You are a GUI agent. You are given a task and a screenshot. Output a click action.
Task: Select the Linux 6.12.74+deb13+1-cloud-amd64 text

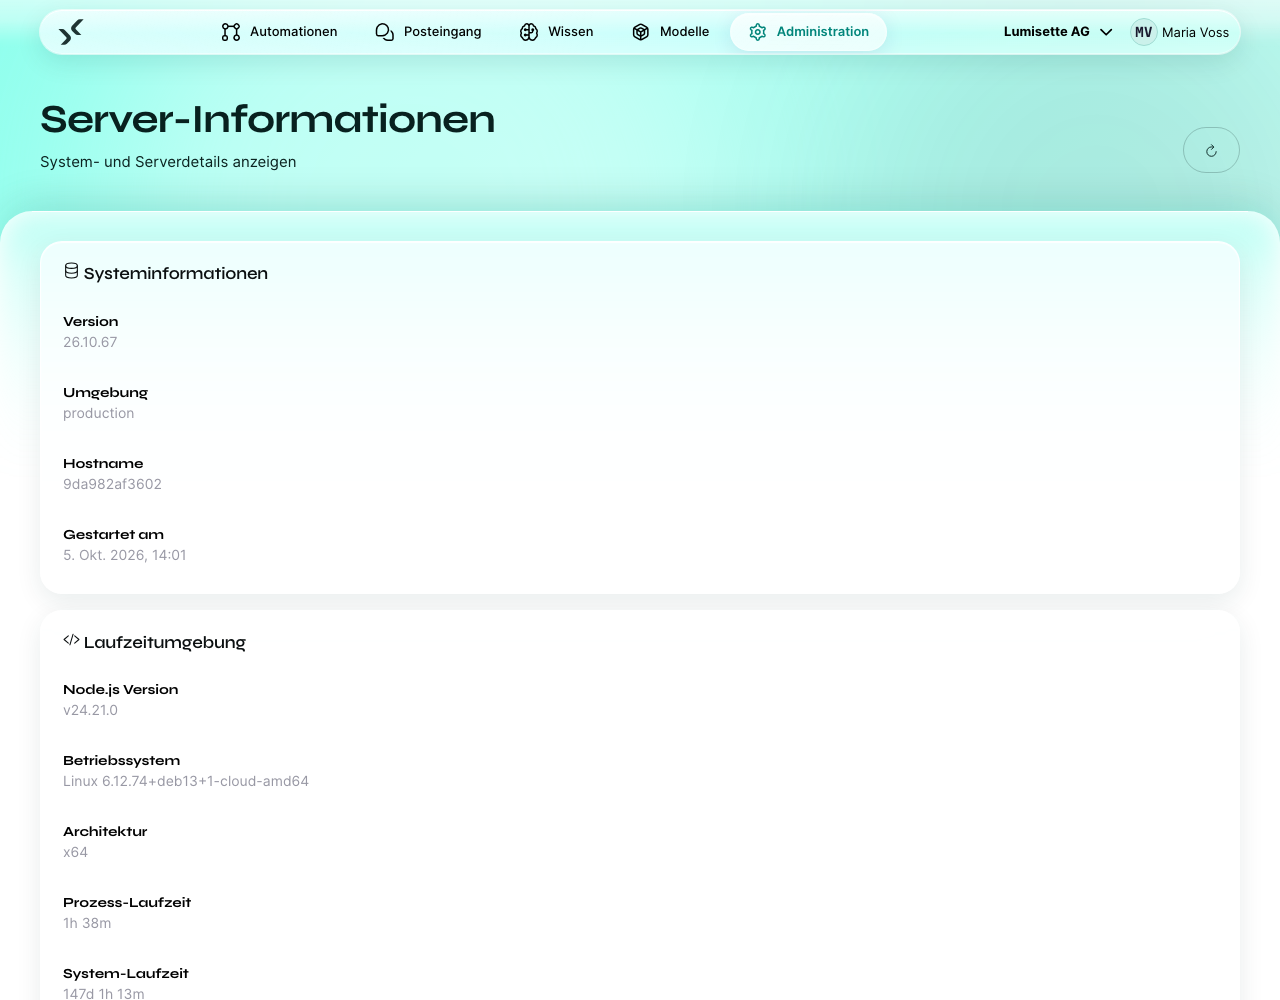pos(186,781)
